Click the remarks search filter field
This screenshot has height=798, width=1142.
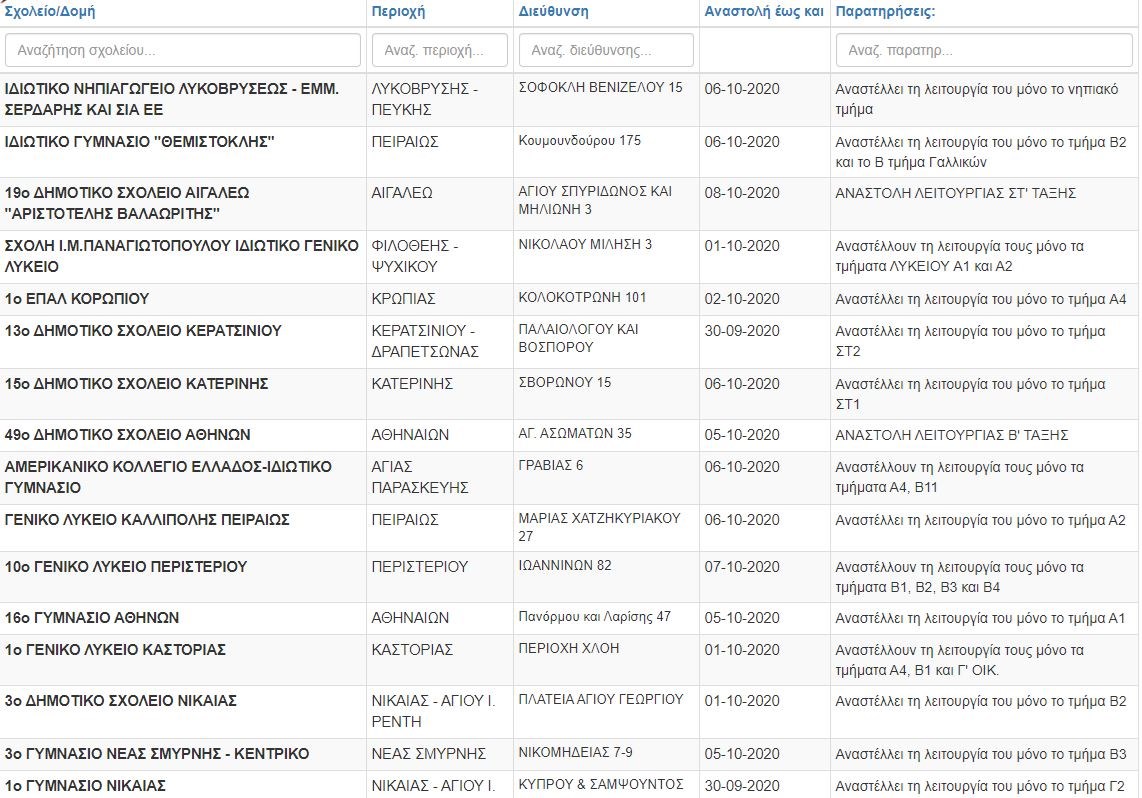coord(984,50)
